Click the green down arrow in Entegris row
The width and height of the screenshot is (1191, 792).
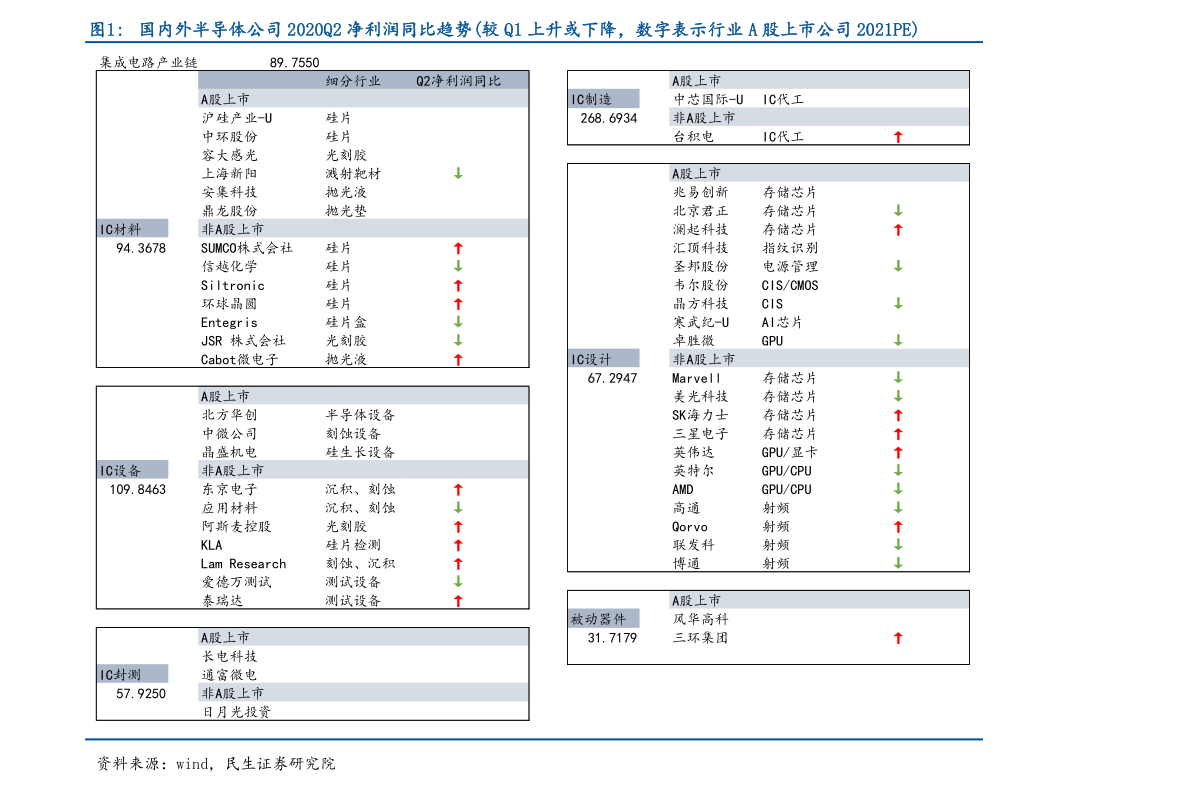(458, 321)
